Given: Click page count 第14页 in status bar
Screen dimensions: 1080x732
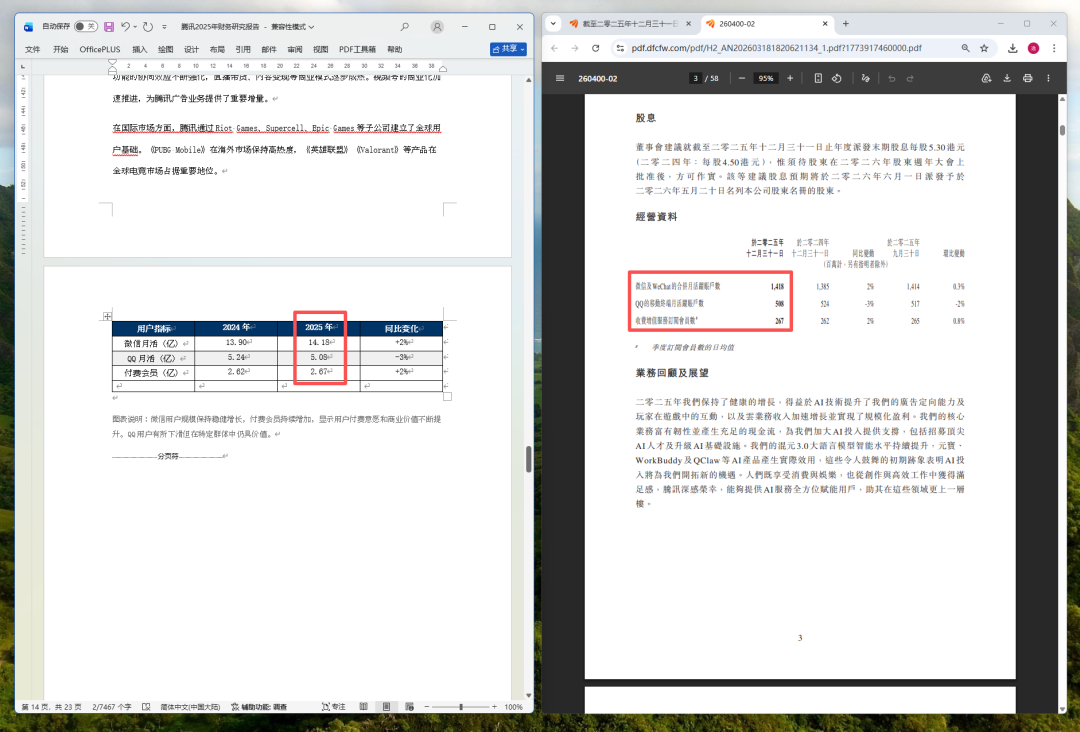Looking at the screenshot, I should (52, 707).
